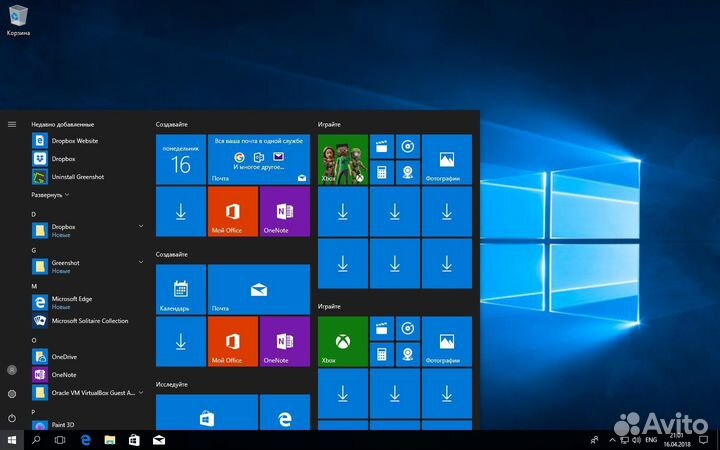The image size is (720, 450).
Task: Open Calculator small tile in lower Играйте group
Action: pyautogui.click(x=382, y=354)
